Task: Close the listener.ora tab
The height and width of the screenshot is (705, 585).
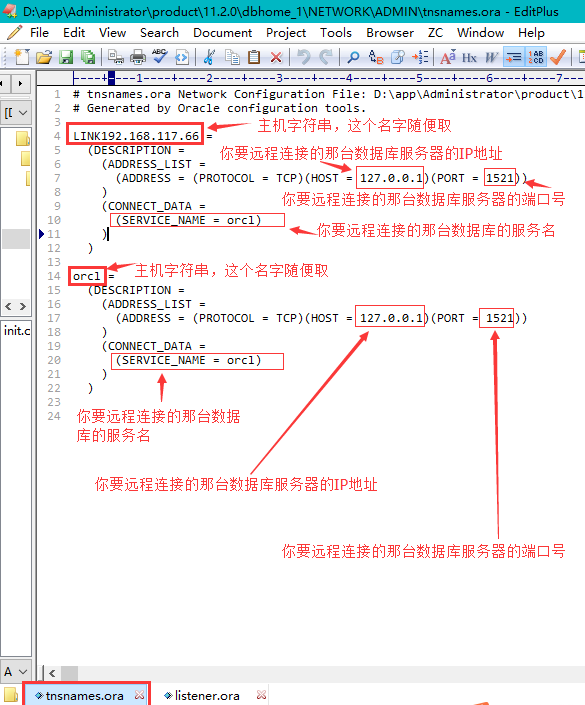Action: pyautogui.click(x=261, y=695)
